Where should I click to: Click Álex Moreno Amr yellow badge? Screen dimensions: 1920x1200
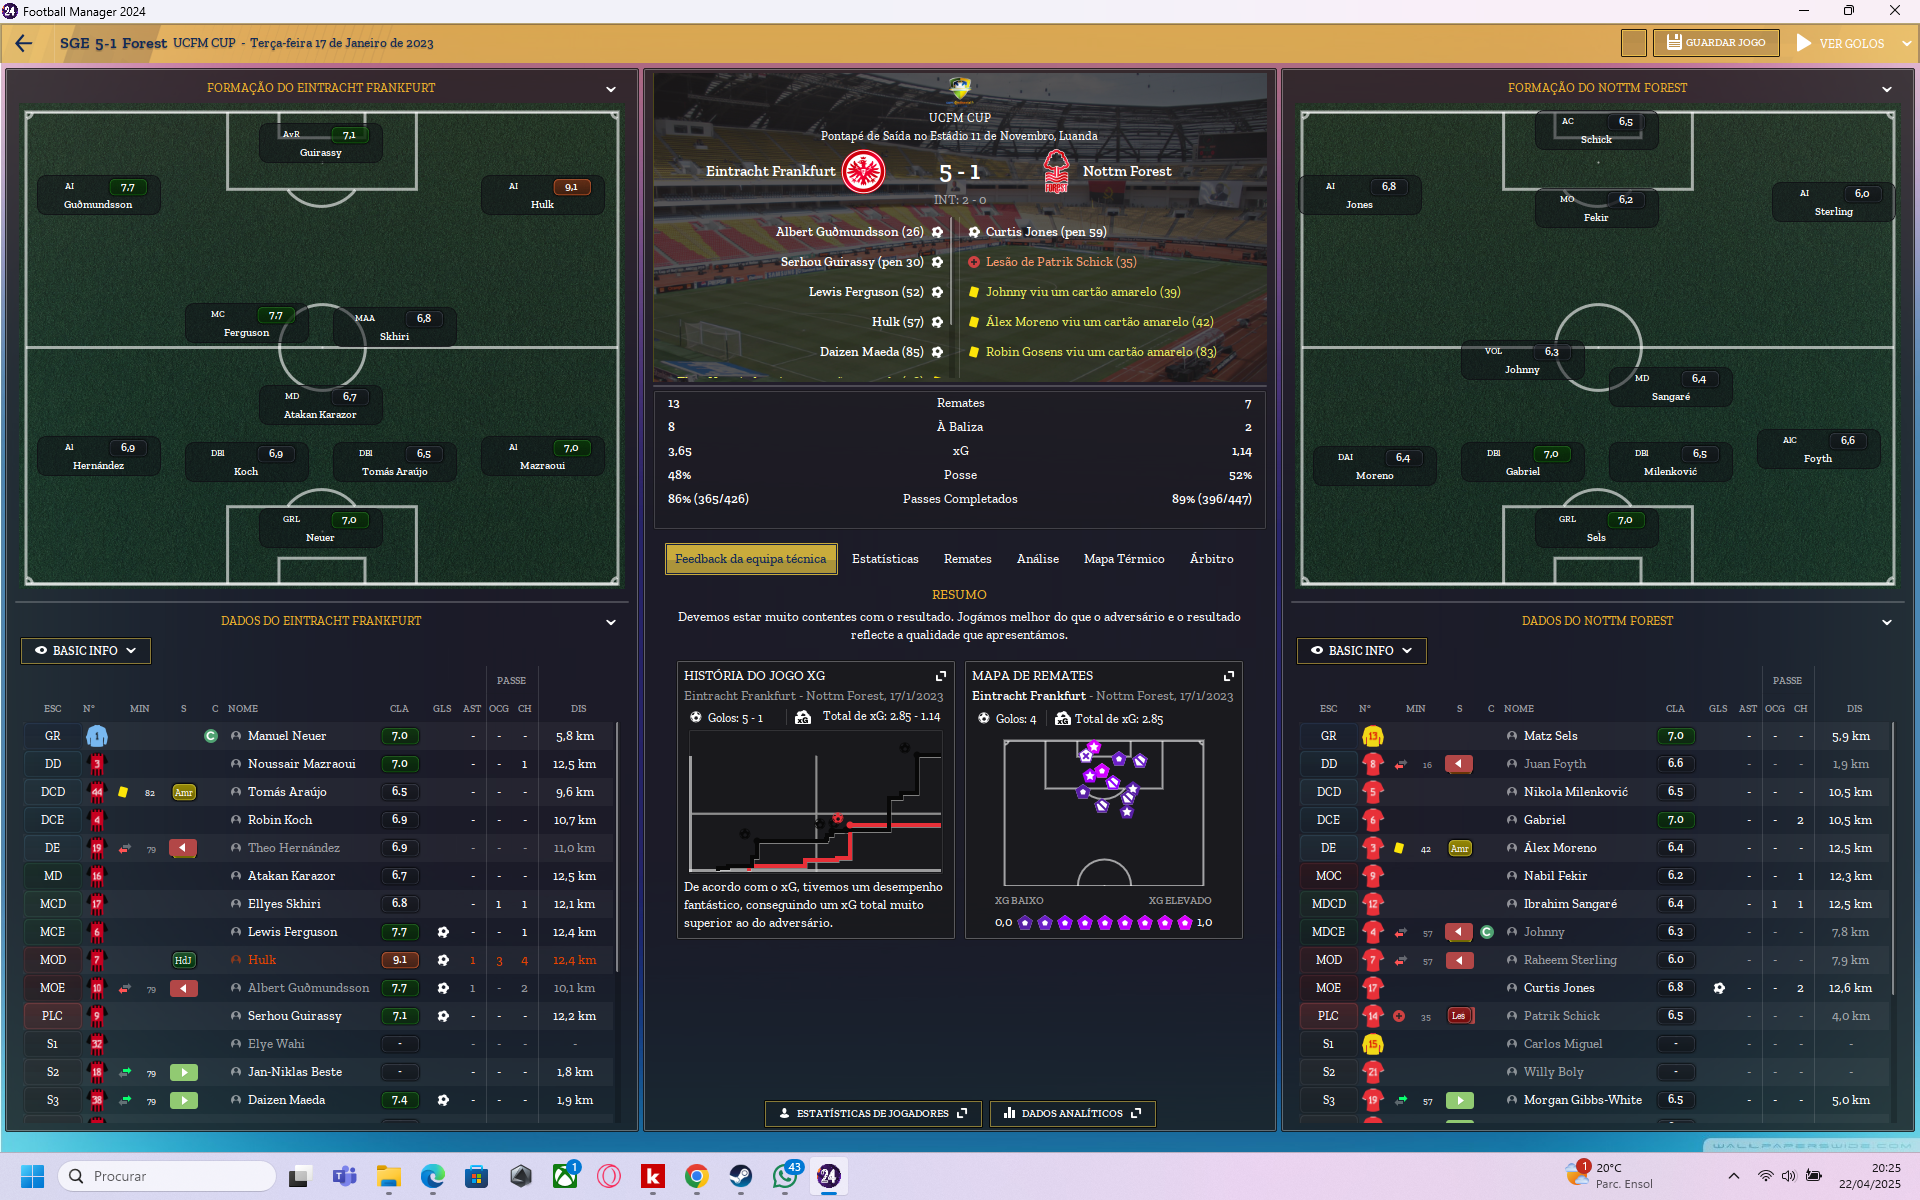[x=1459, y=848]
